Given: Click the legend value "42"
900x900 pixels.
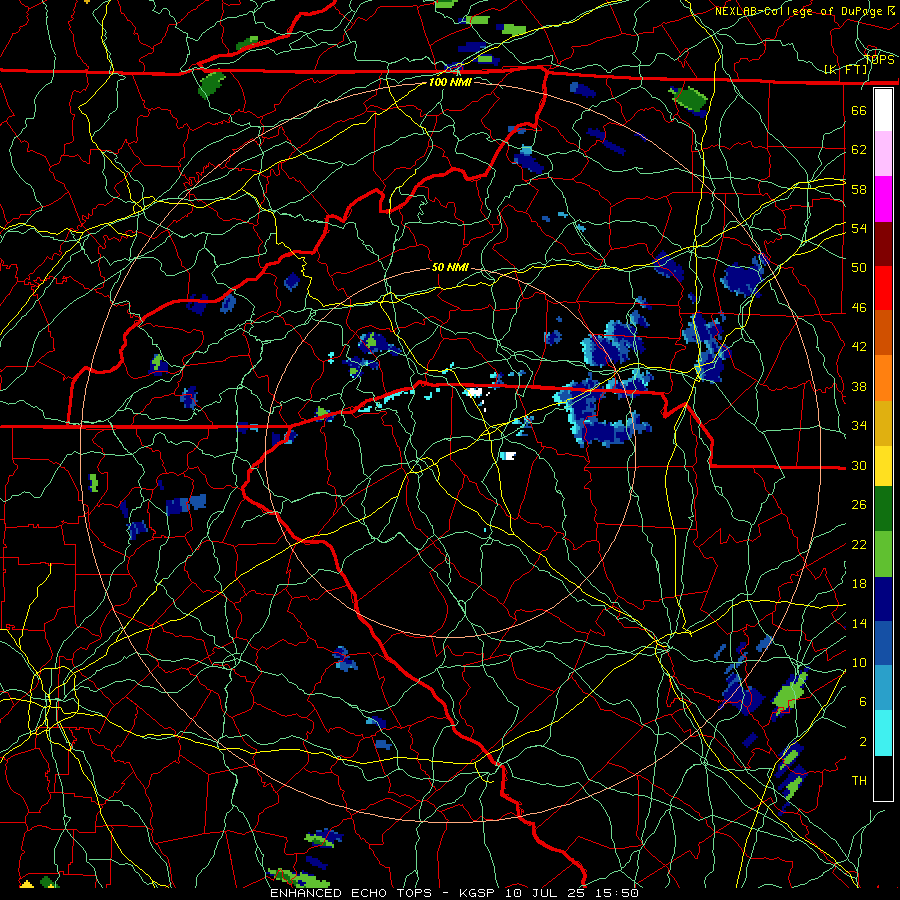Looking at the screenshot, I should (859, 347).
